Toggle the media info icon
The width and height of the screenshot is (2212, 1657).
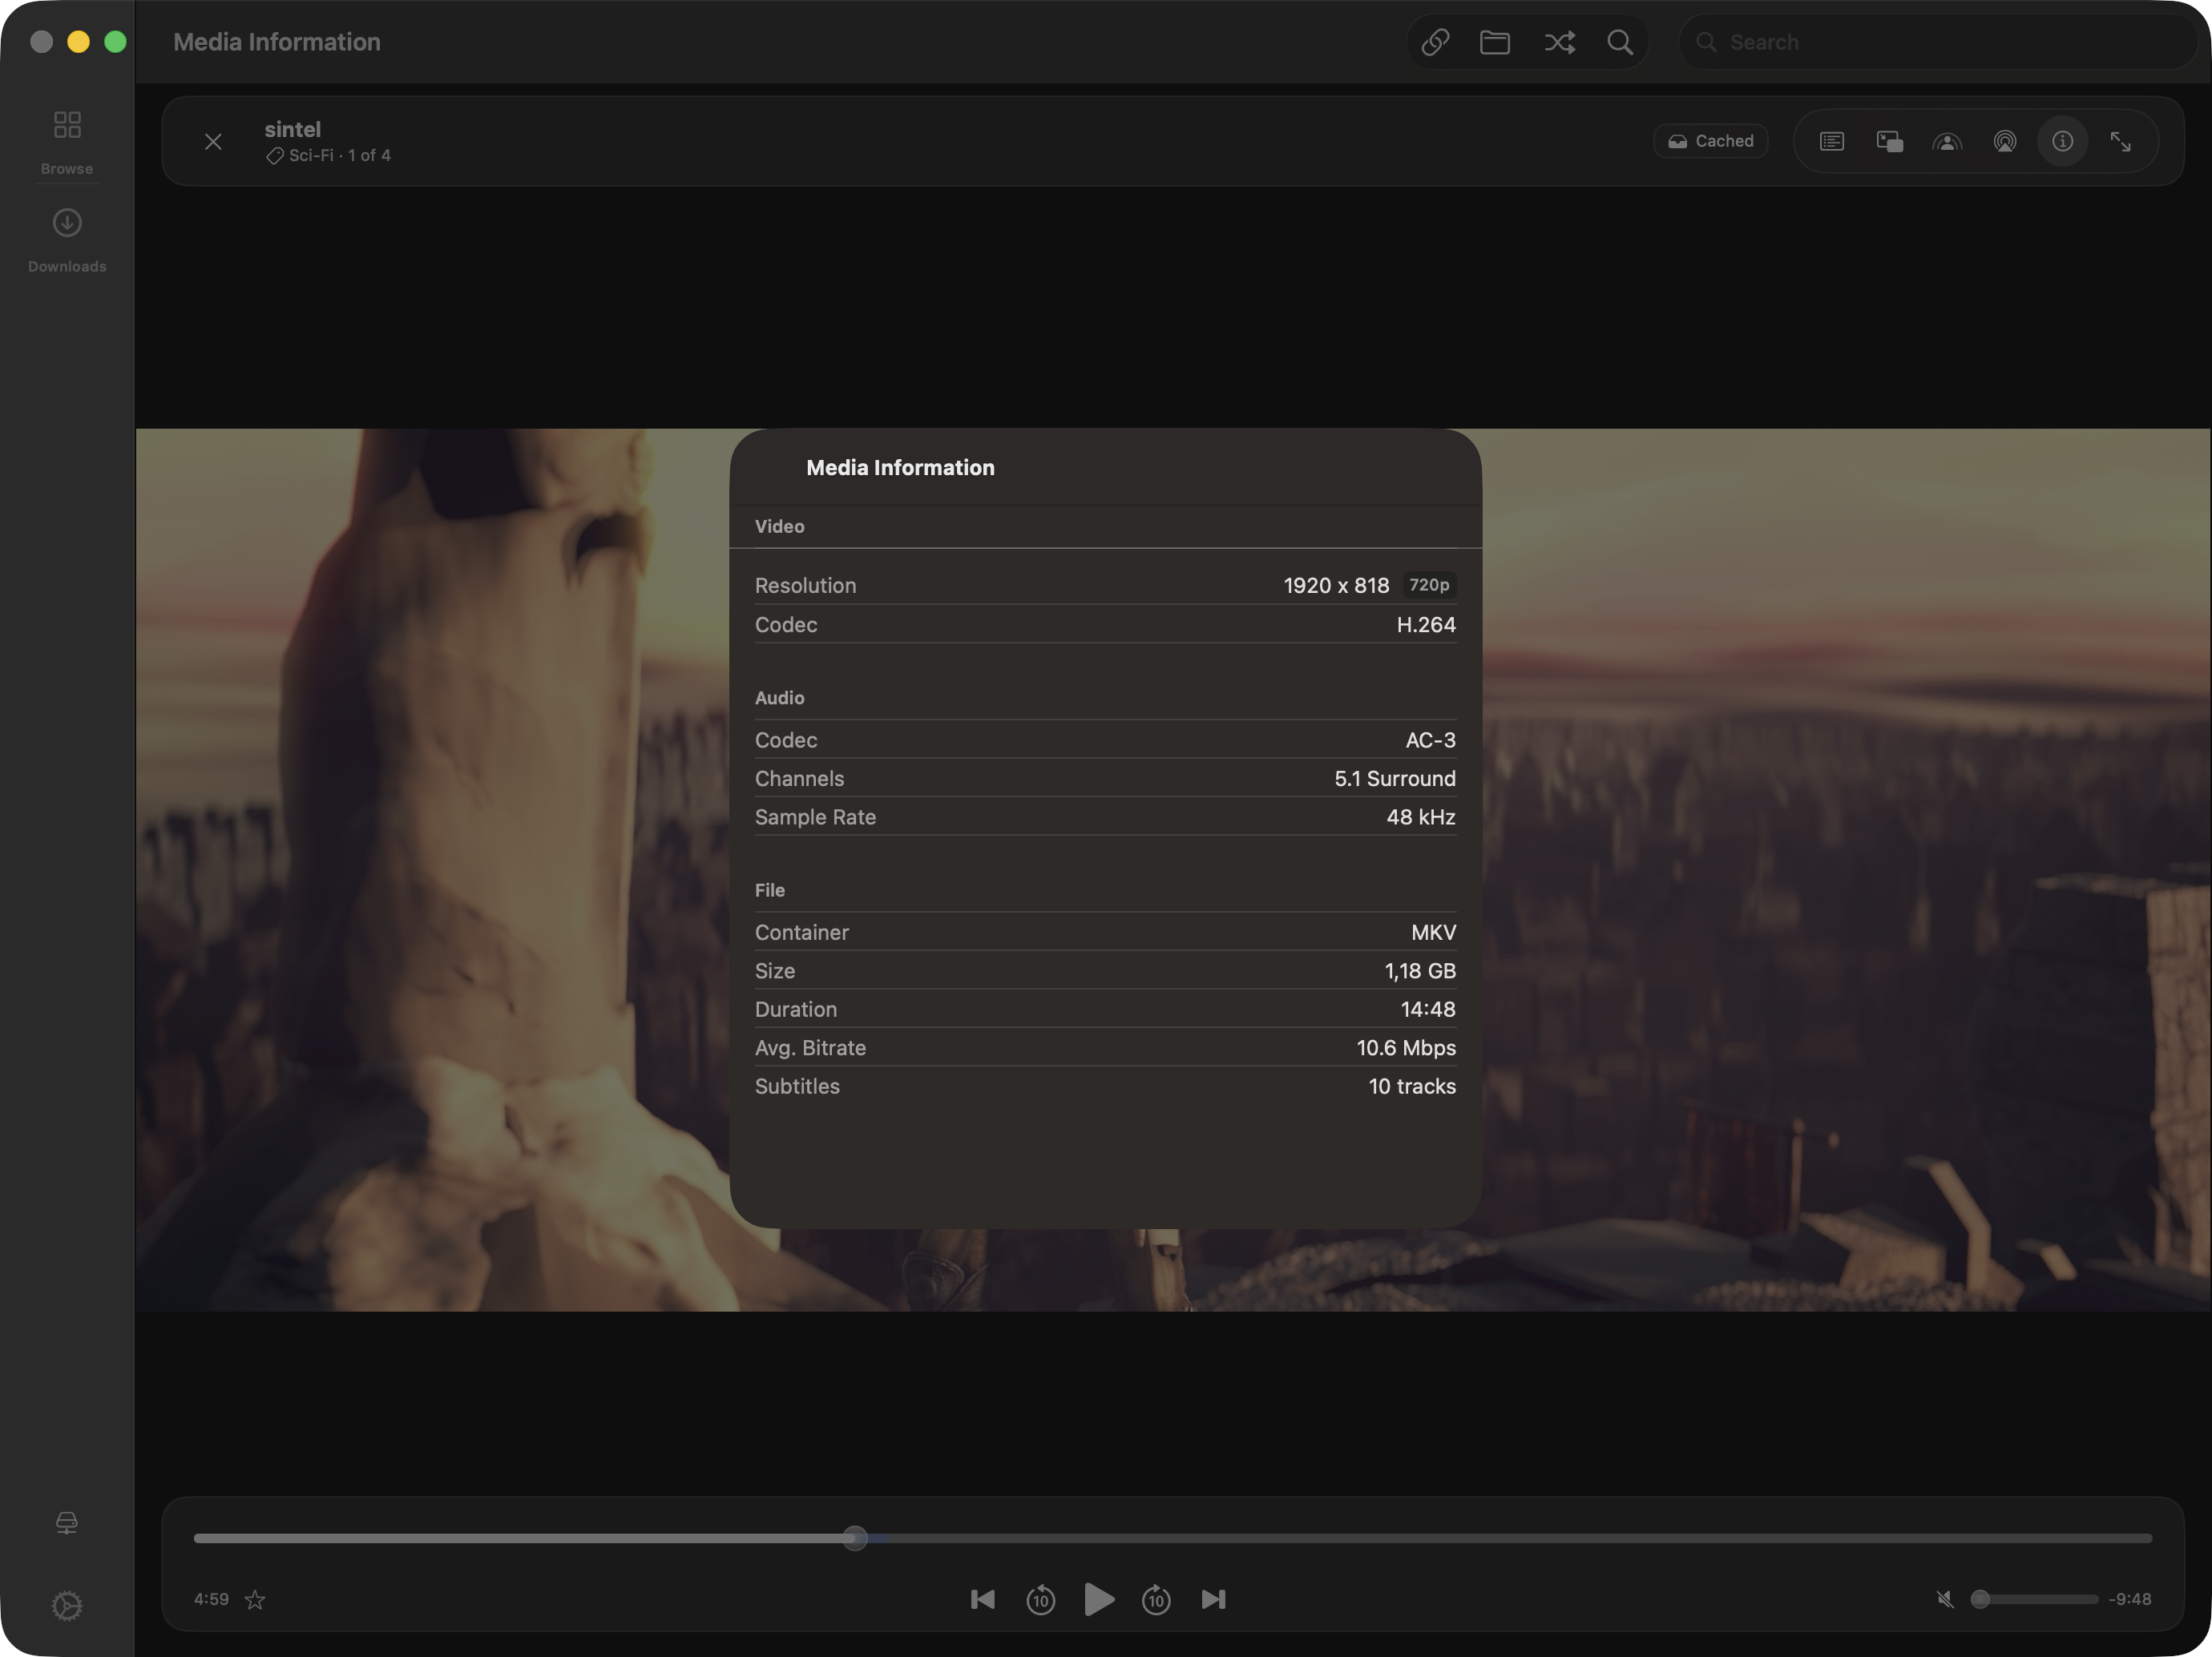pos(2062,141)
